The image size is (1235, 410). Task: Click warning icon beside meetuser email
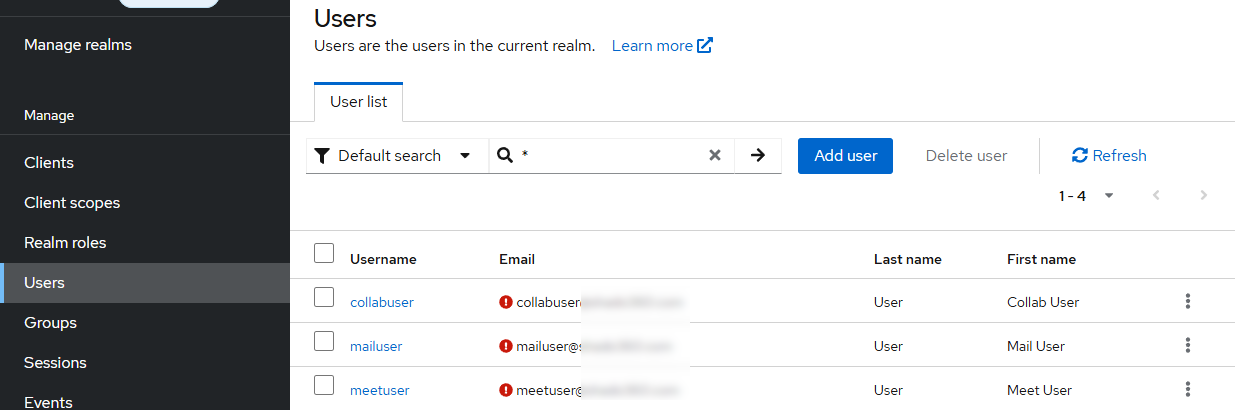coord(505,390)
